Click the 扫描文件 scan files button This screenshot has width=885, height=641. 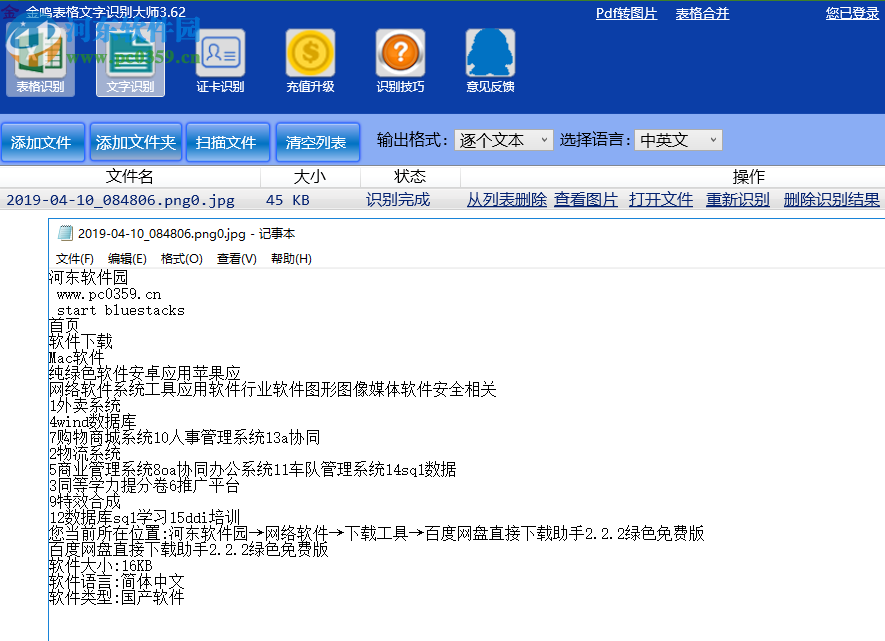pos(228,142)
